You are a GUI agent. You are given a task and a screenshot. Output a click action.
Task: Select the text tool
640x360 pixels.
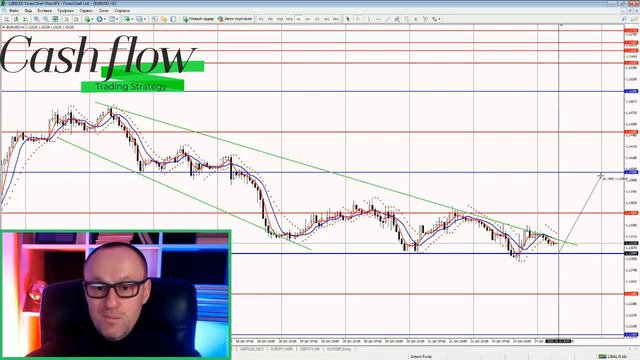416,19
